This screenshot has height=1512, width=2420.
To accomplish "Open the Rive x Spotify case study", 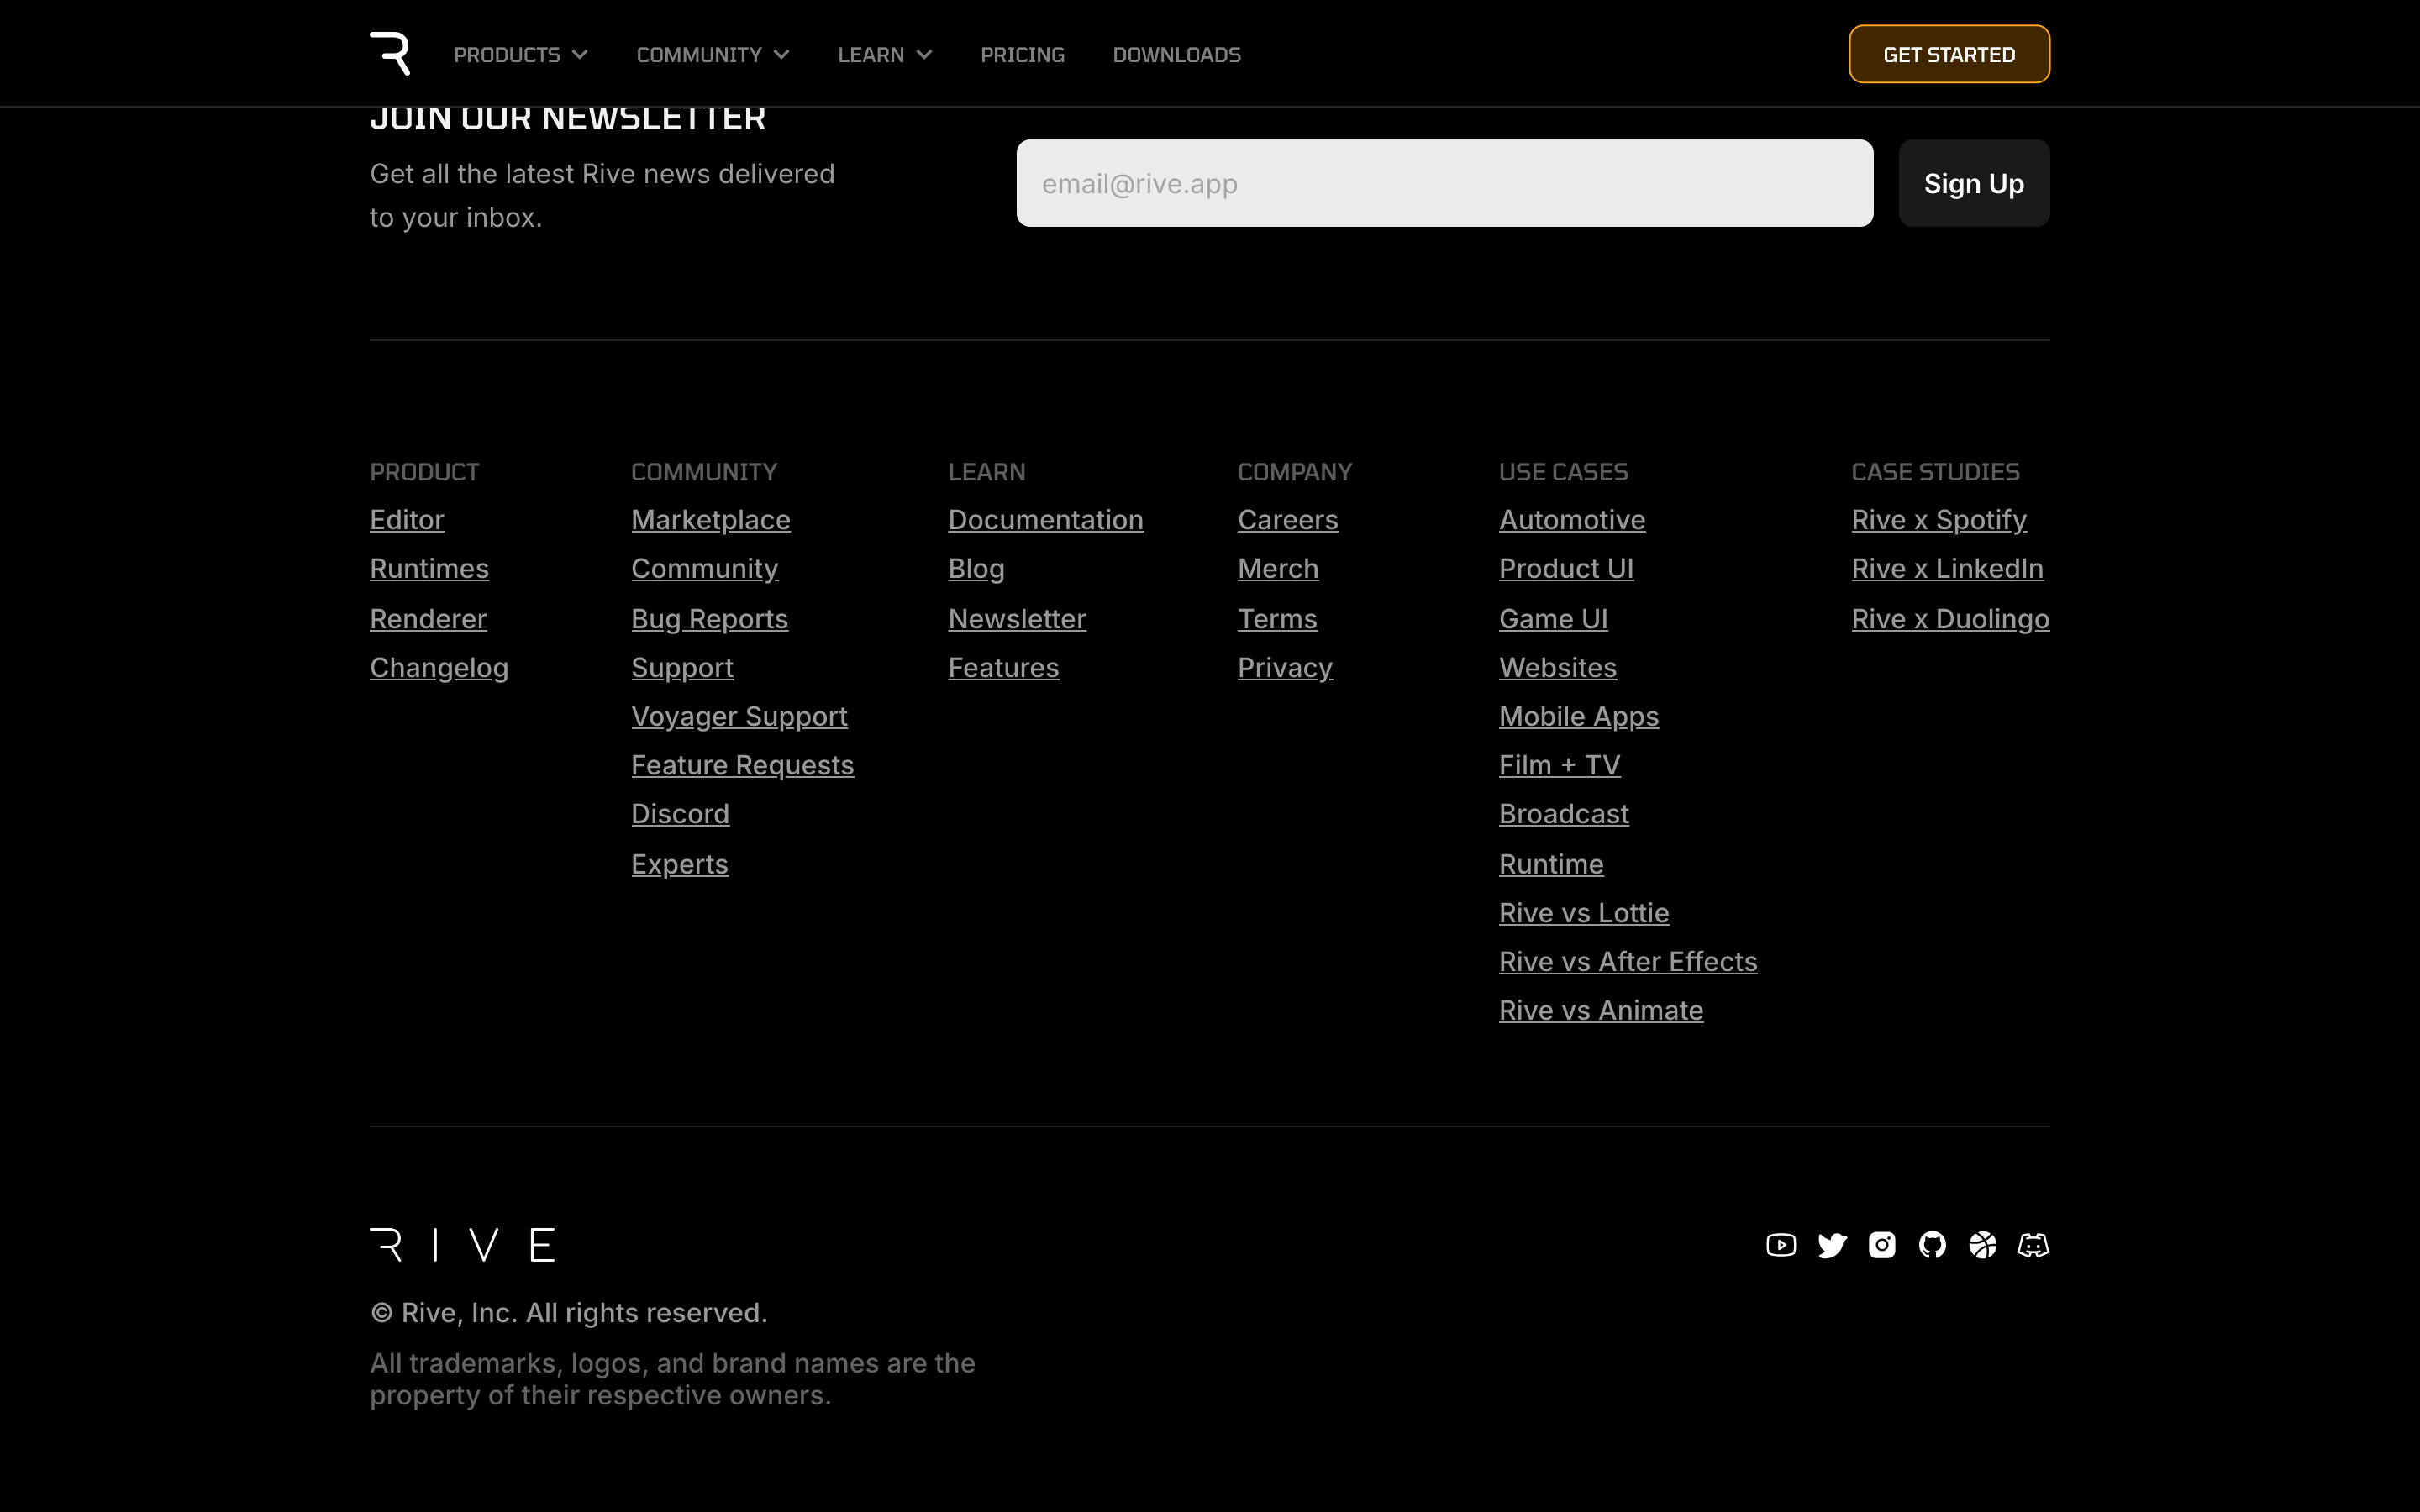I will click(x=1939, y=520).
